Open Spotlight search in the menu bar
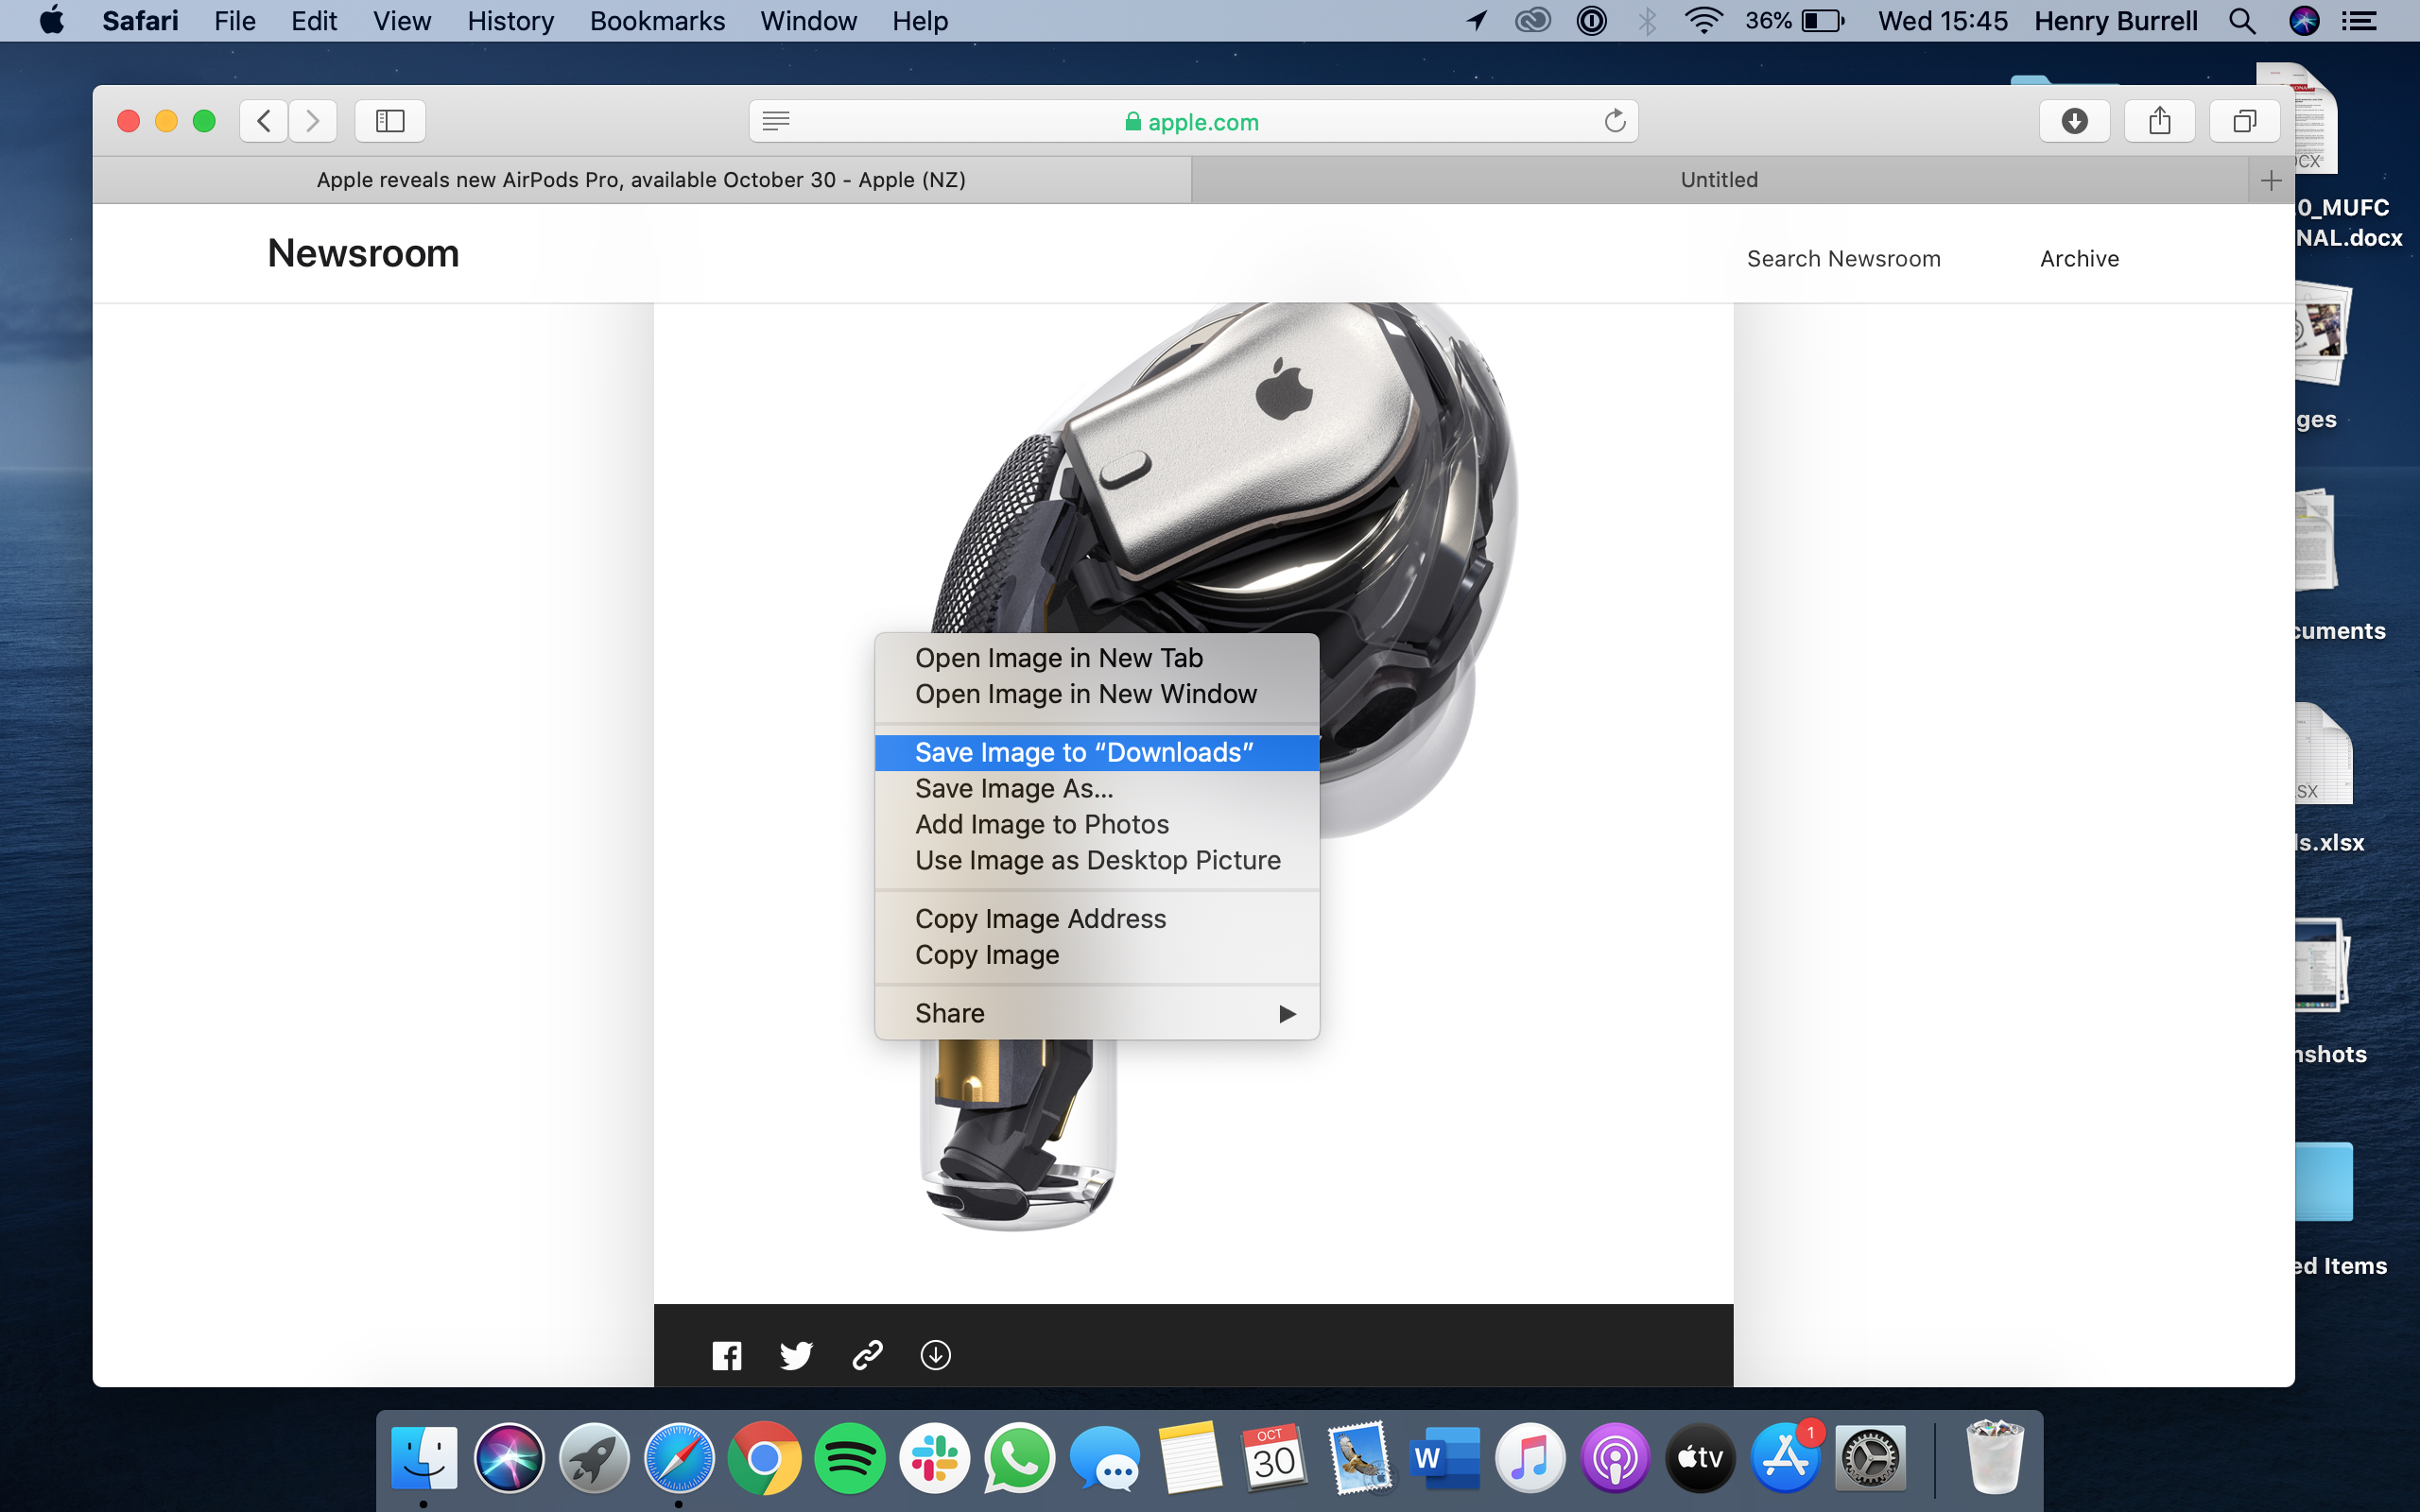 tap(2242, 21)
